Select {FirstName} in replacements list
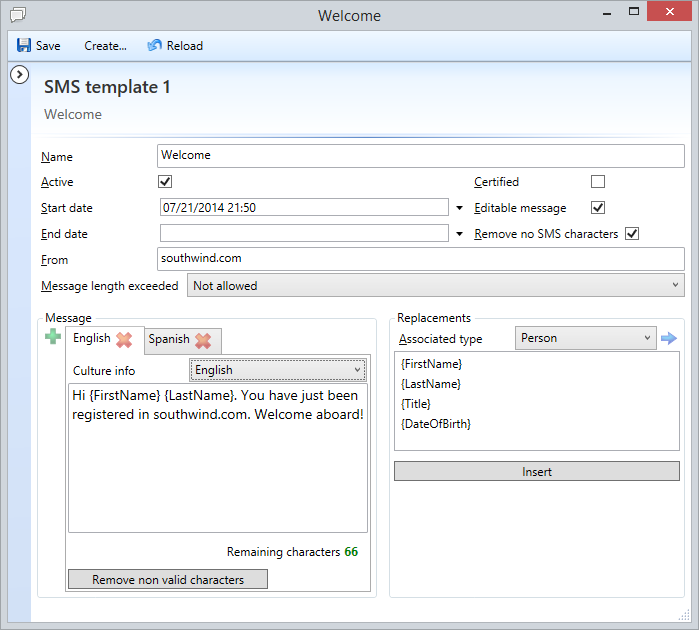Viewport: 699px width, 630px height. tap(431, 364)
